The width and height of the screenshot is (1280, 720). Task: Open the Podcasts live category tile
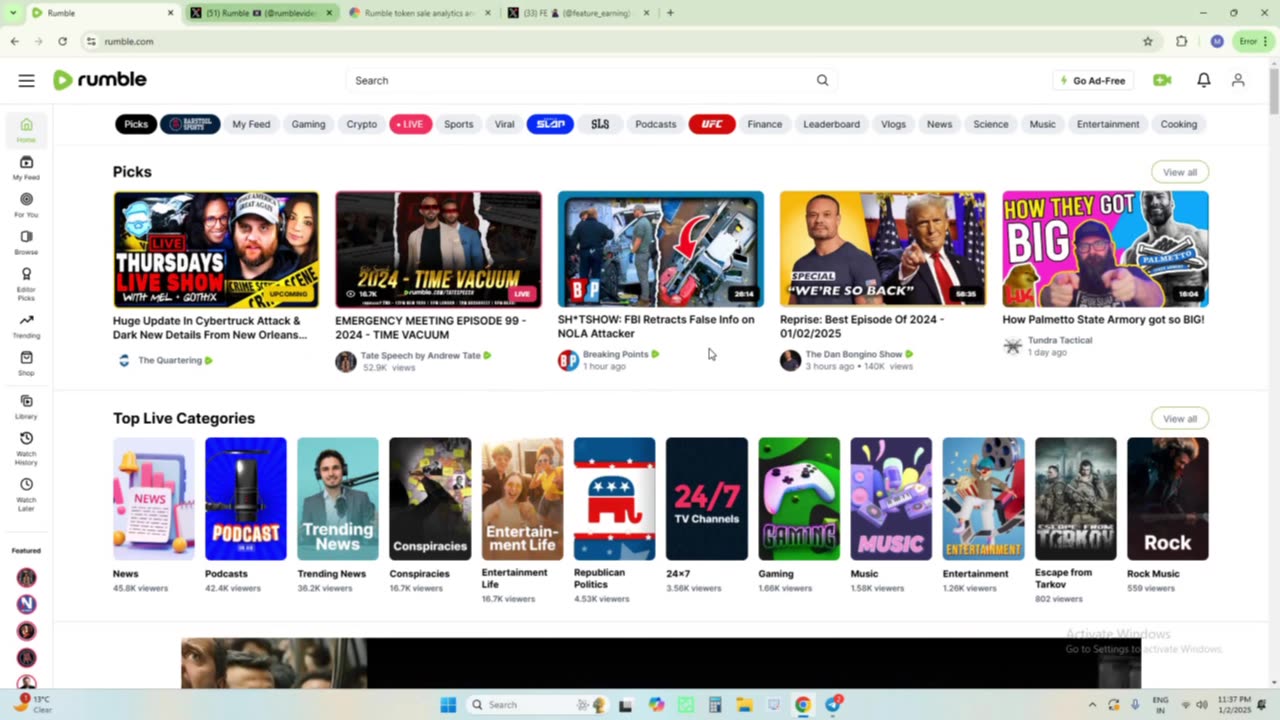click(x=246, y=499)
